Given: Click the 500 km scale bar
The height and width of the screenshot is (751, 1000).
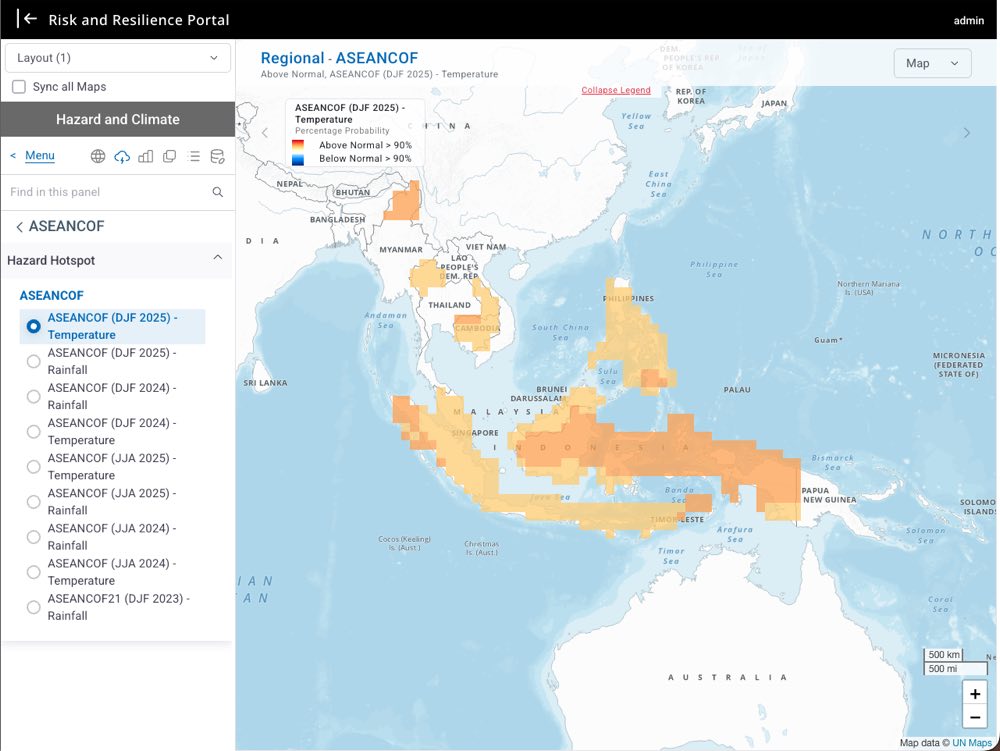Looking at the screenshot, I should tap(944, 655).
